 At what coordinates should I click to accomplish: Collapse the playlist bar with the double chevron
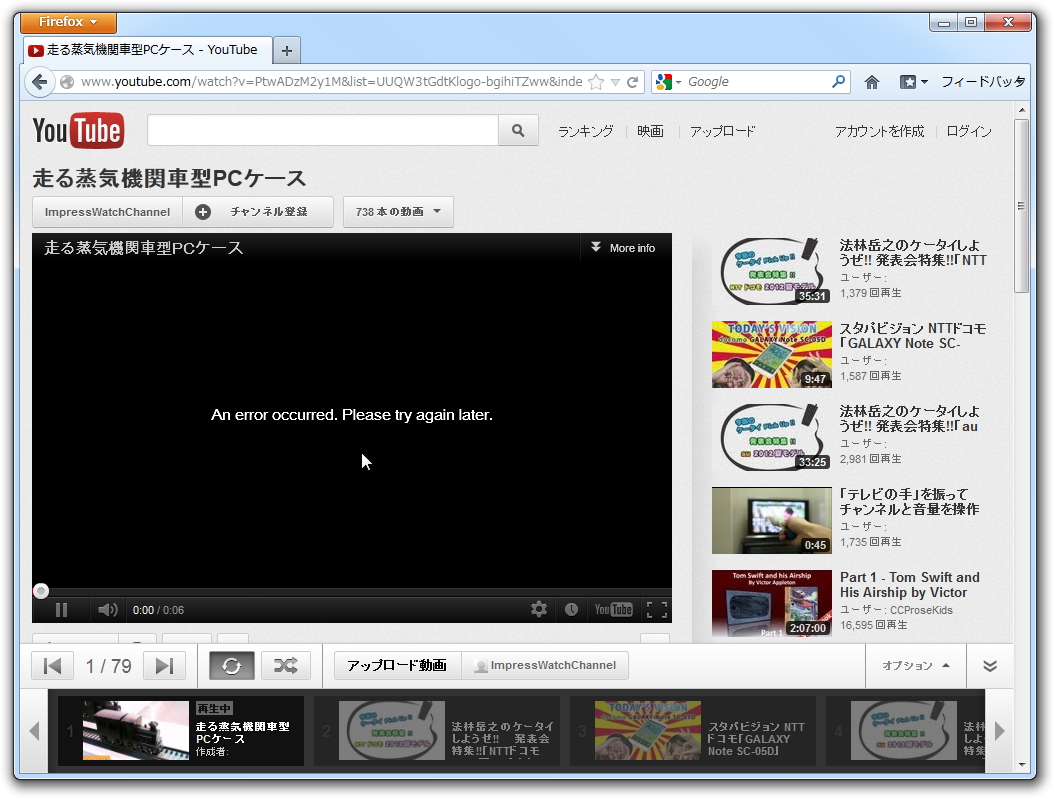coord(989,665)
